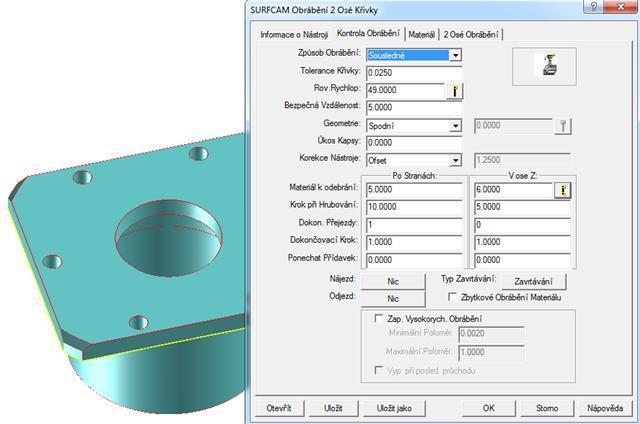
Task: Enable Zbytkové Obrábění Materiálu checkbox
Action: 452,297
